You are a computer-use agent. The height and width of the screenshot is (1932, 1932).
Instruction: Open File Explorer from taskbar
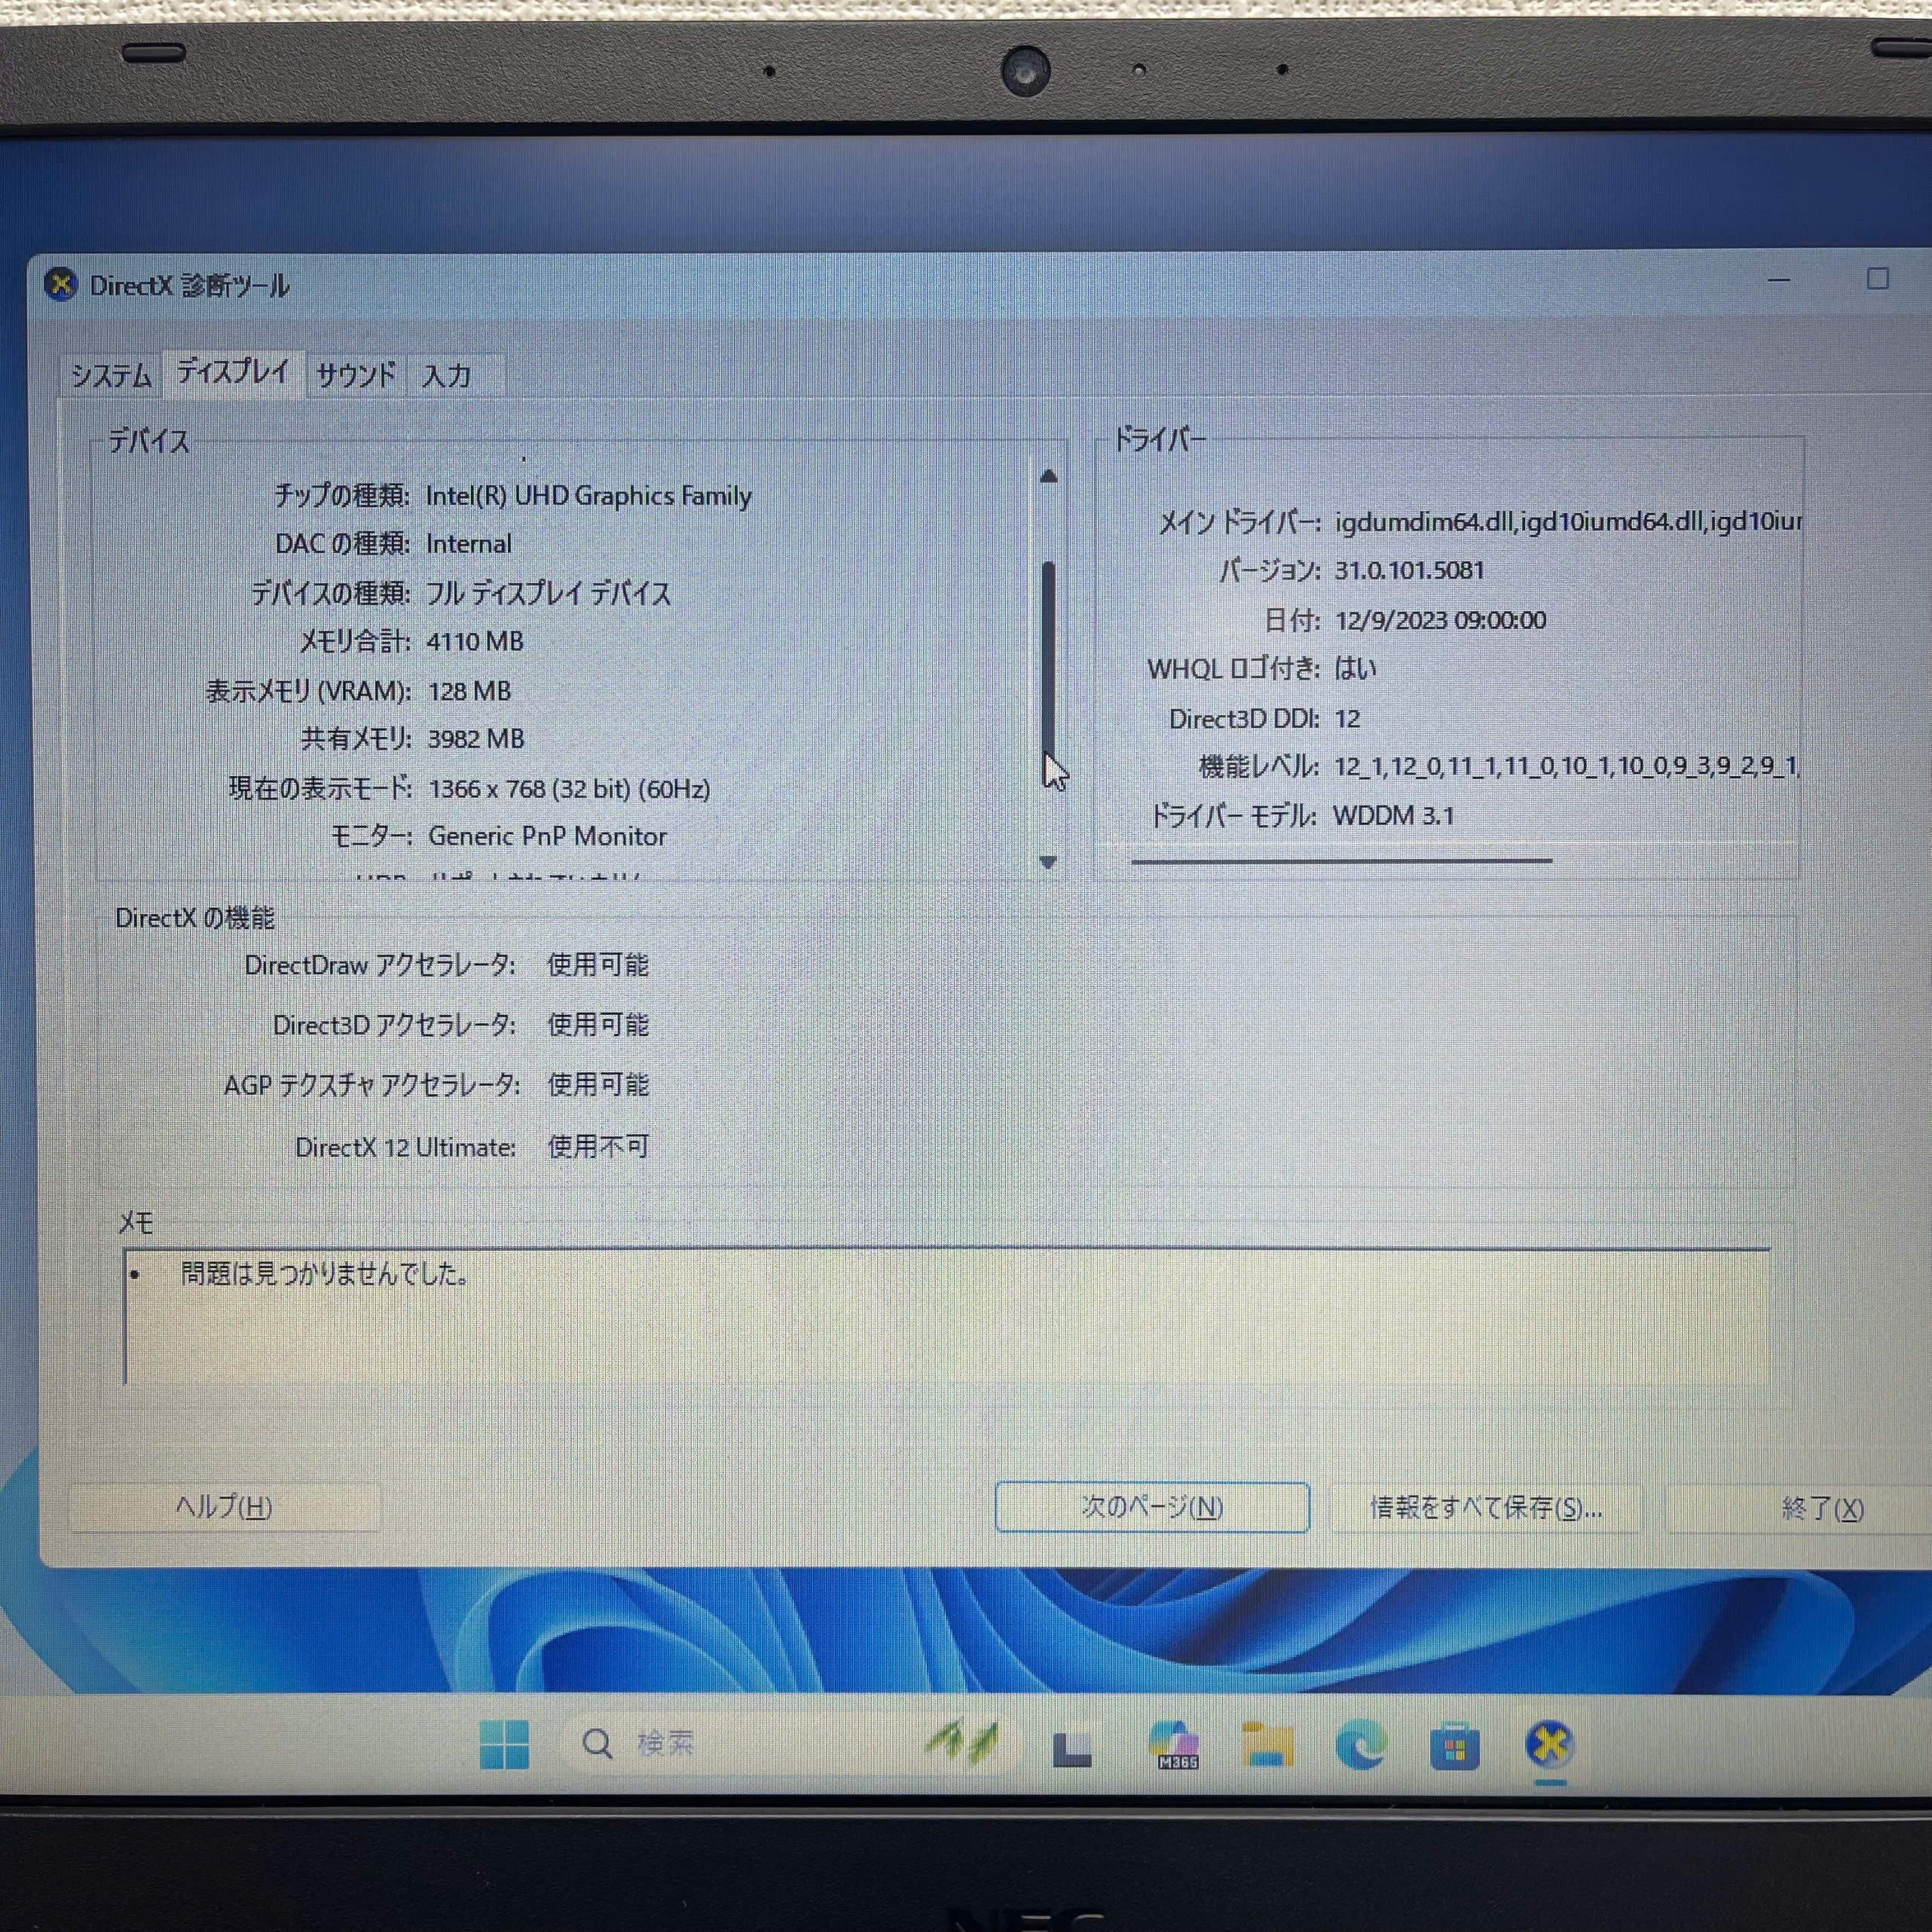tap(1267, 1745)
